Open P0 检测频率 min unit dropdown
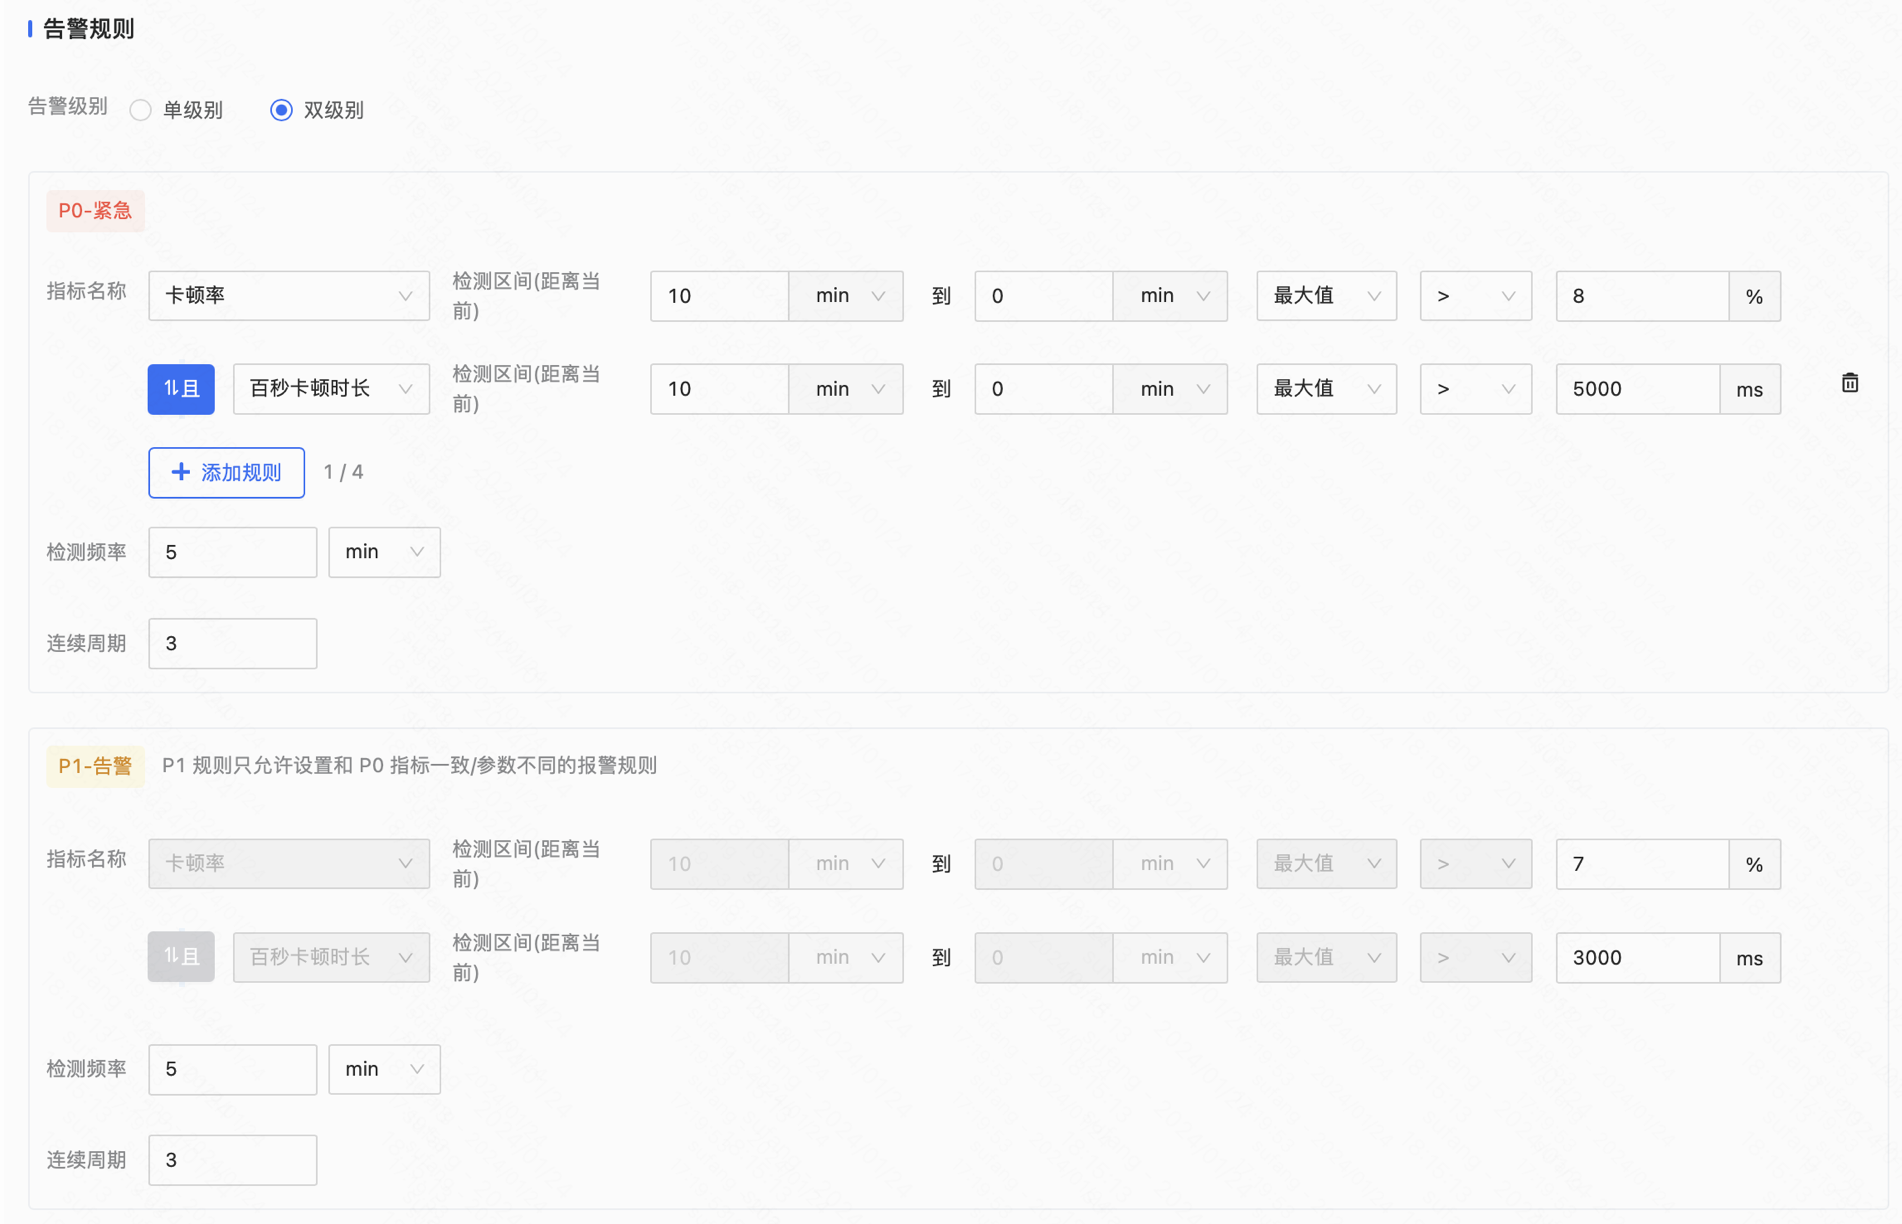Screen dimensions: 1902x1224 coord(384,552)
